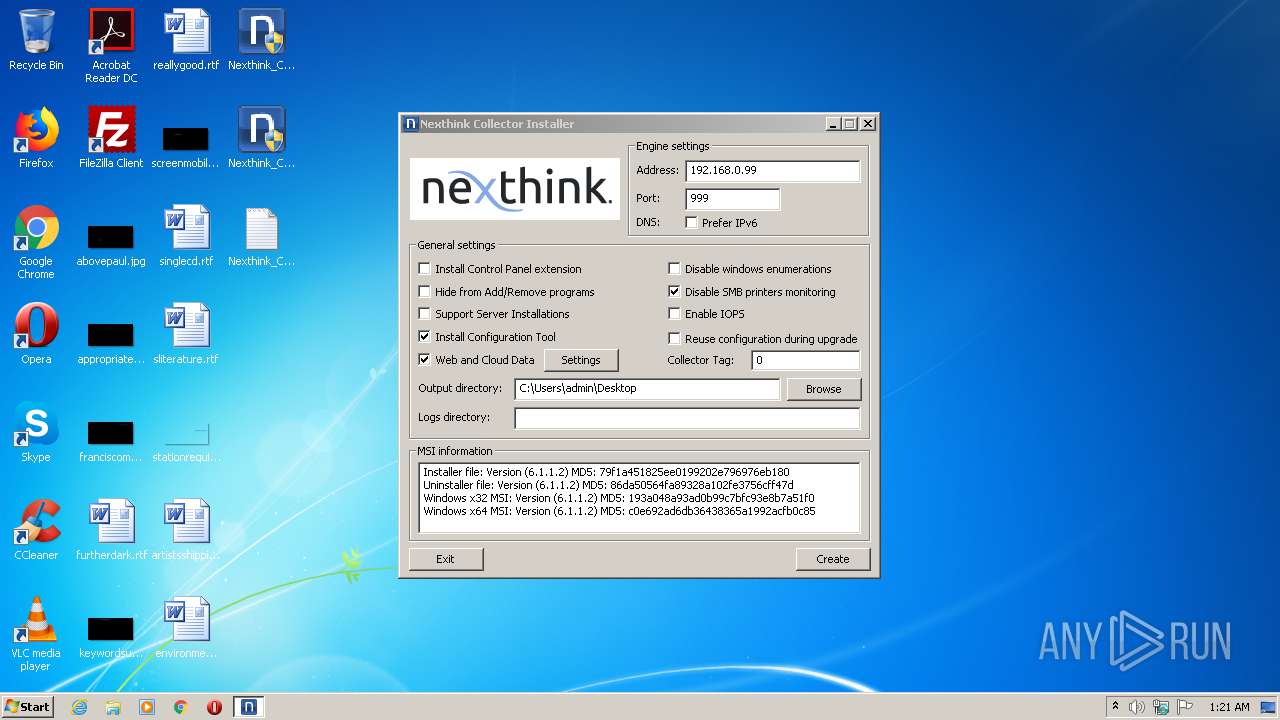Open Windows Explorer from the taskbar
1280x720 pixels.
[x=113, y=707]
